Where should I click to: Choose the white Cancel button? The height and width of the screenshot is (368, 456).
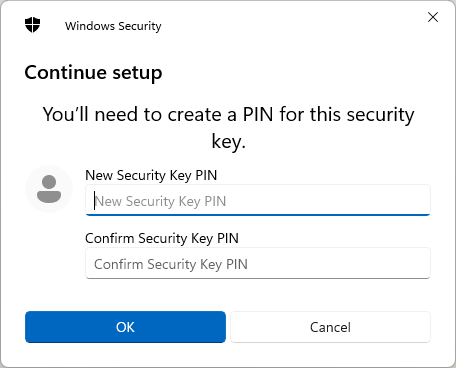pos(330,327)
